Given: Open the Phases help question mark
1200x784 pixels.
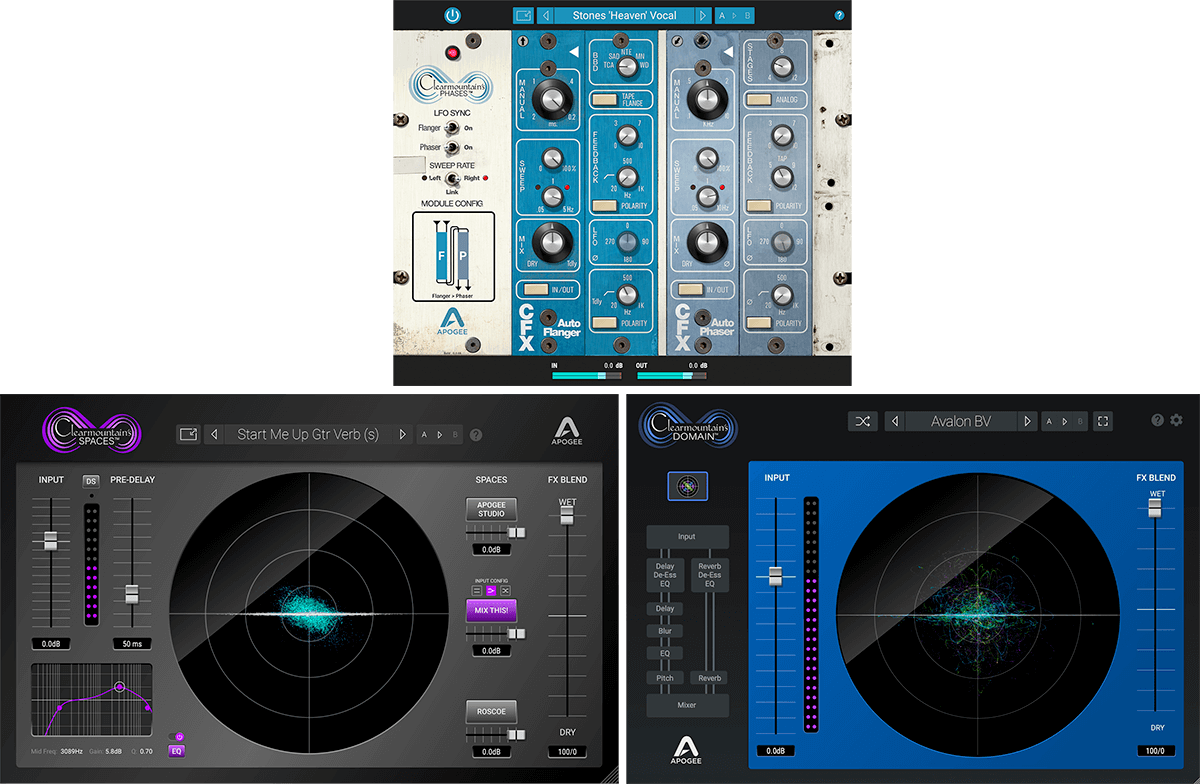Looking at the screenshot, I should 839,15.
